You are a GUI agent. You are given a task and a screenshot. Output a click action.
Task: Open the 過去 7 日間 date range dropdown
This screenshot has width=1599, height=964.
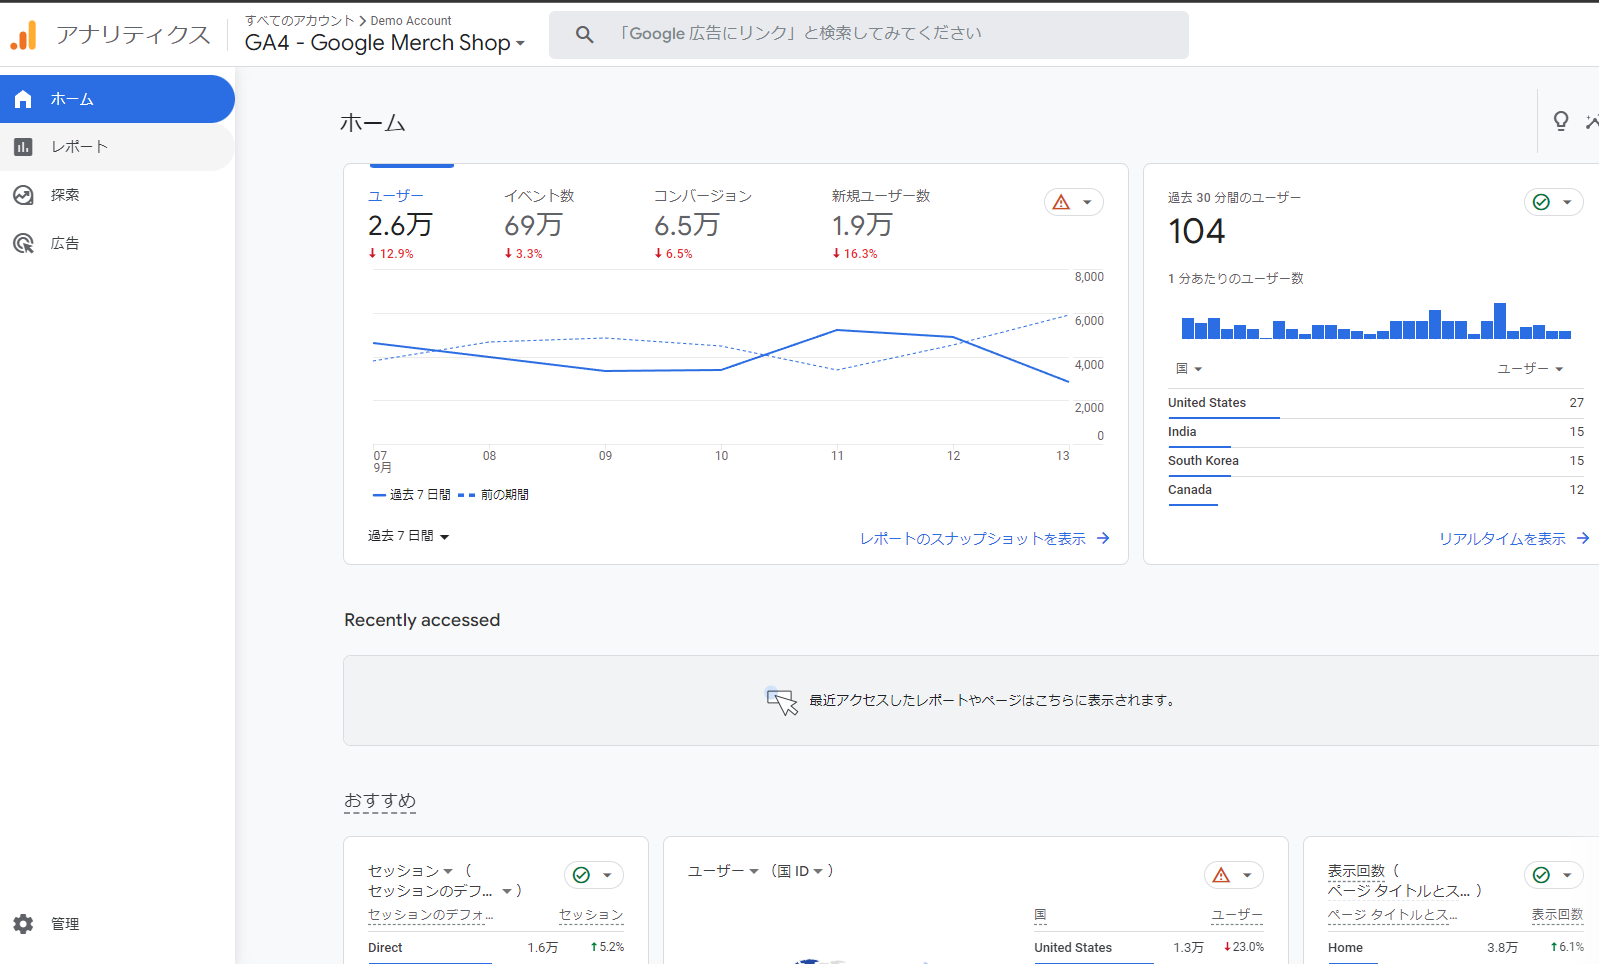click(408, 537)
